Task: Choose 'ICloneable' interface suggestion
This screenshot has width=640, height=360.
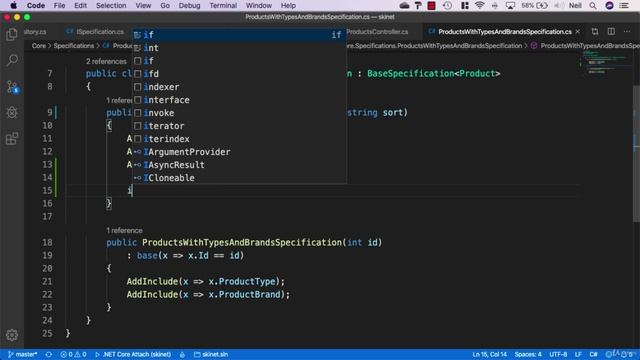Action: [x=239, y=178]
